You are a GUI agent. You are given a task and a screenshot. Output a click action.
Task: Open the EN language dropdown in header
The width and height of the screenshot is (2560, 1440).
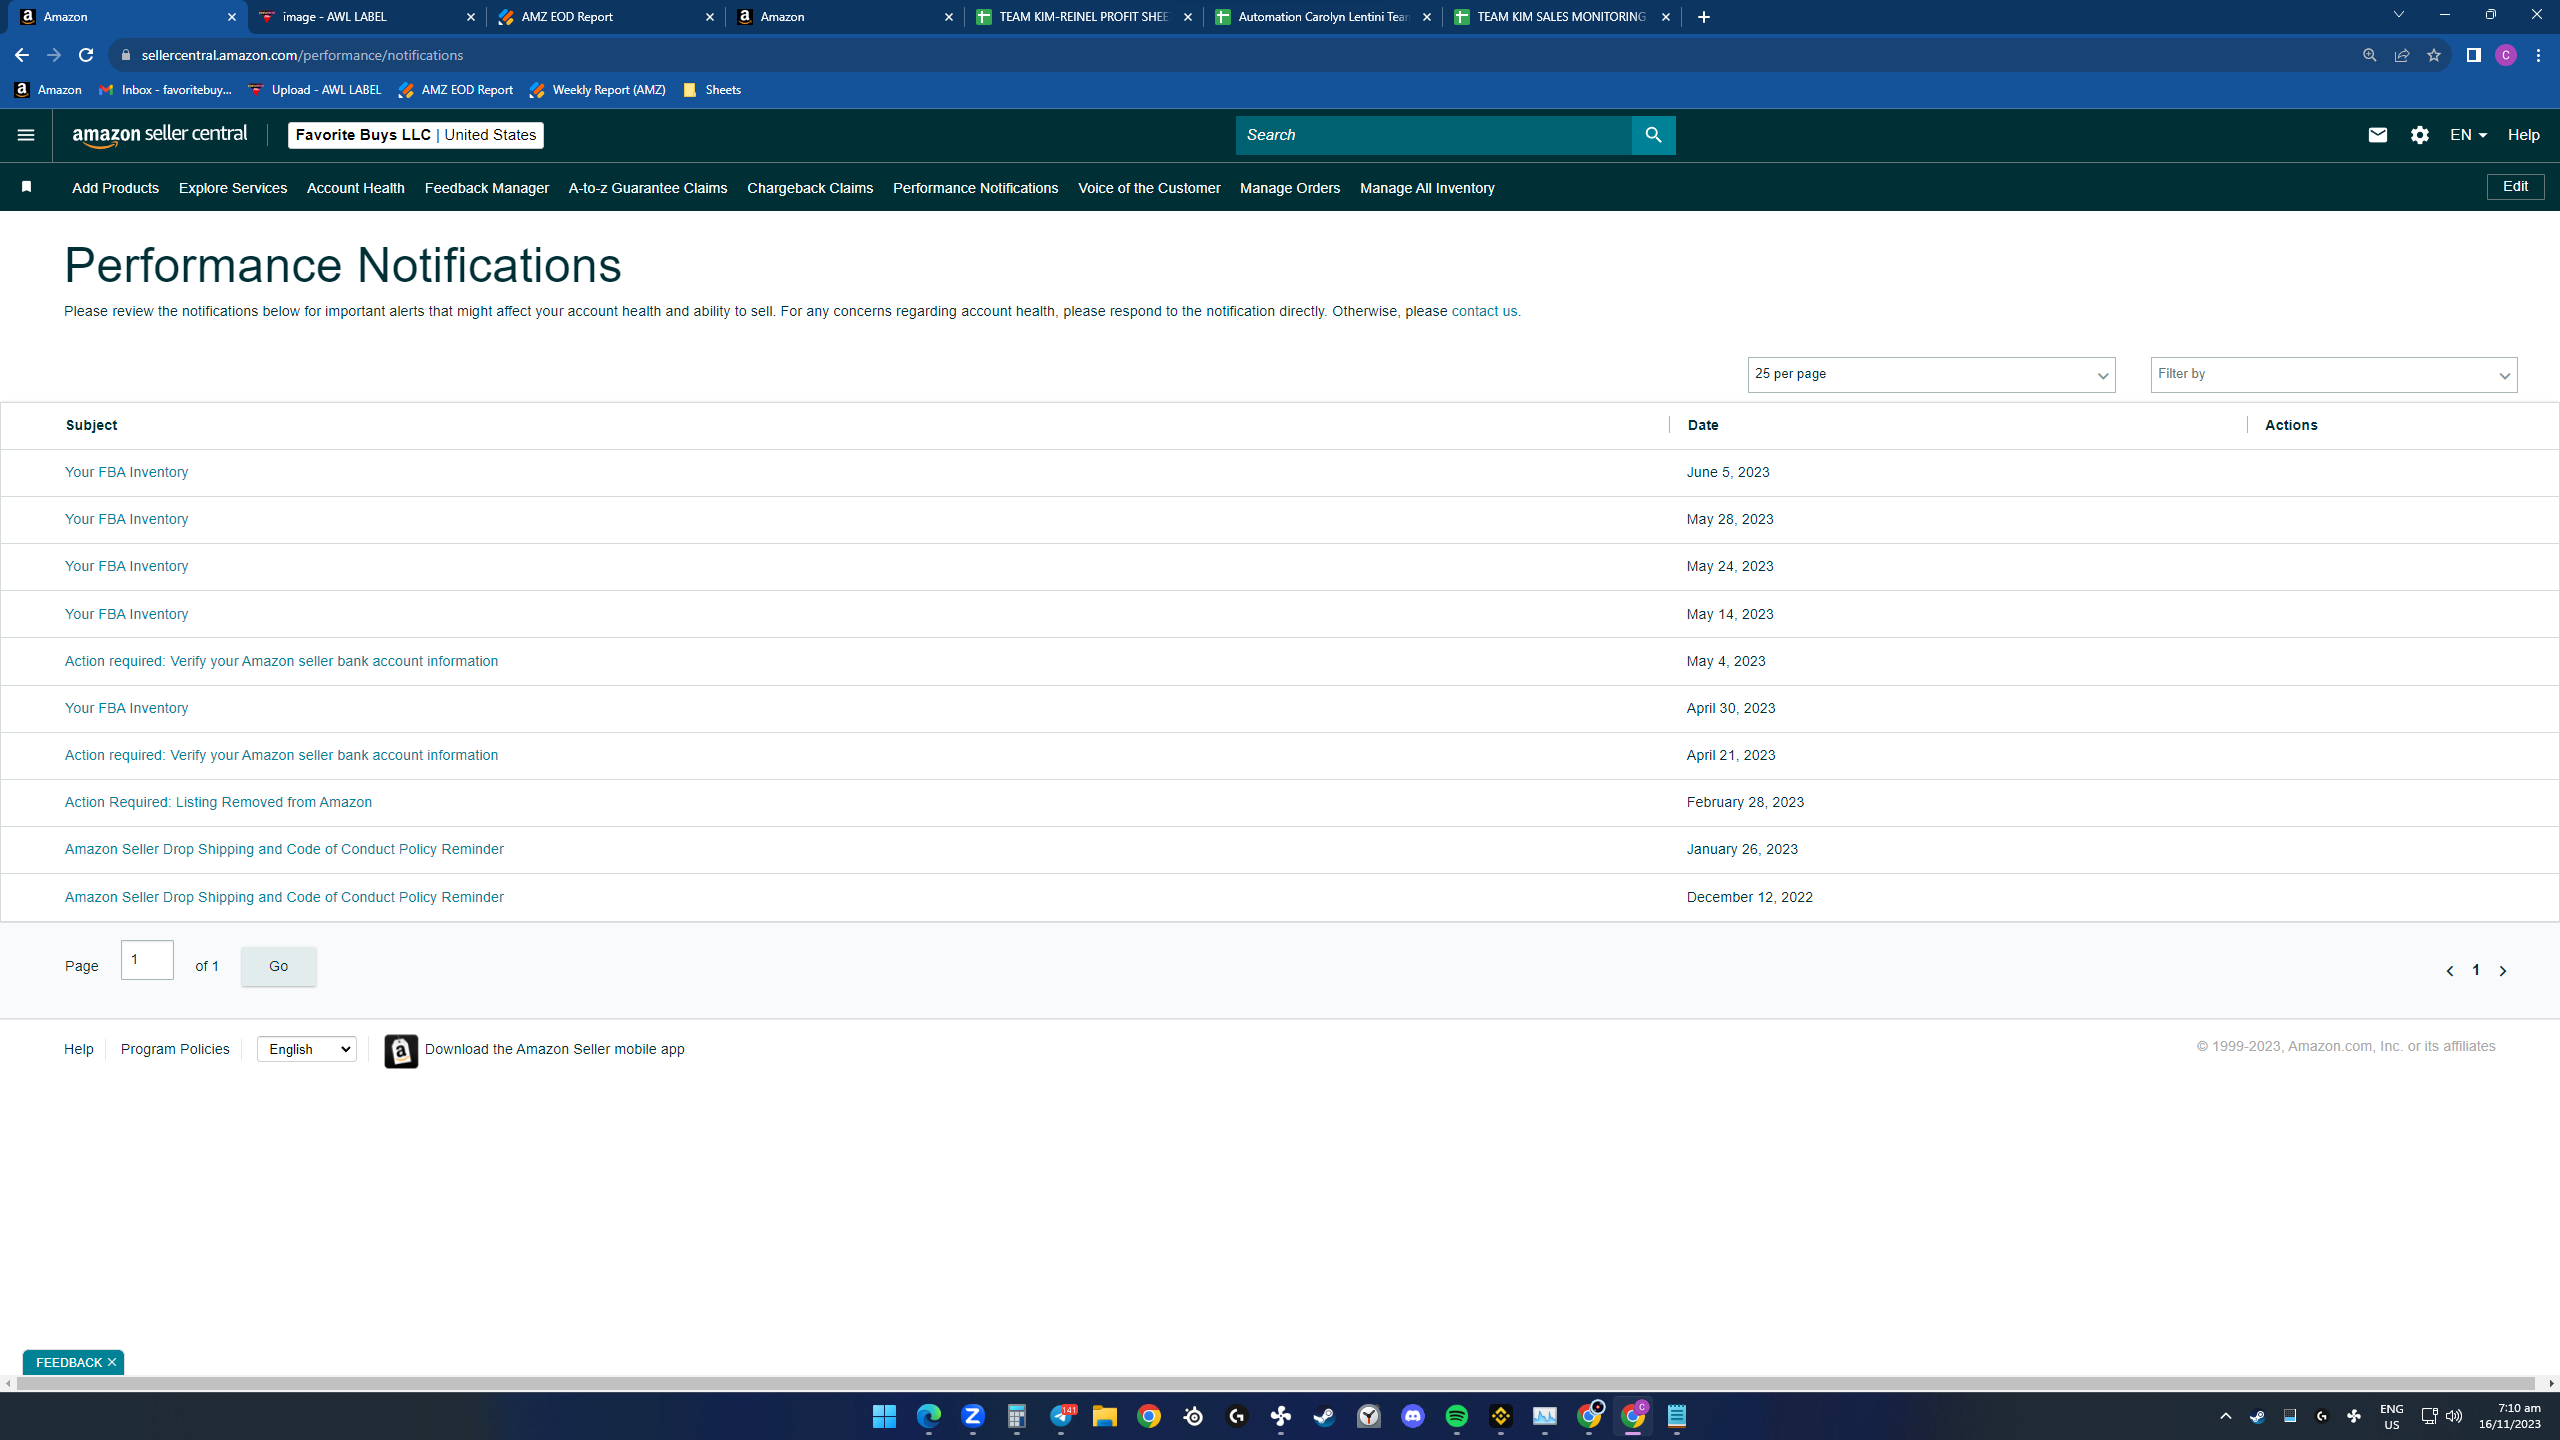click(x=2468, y=135)
